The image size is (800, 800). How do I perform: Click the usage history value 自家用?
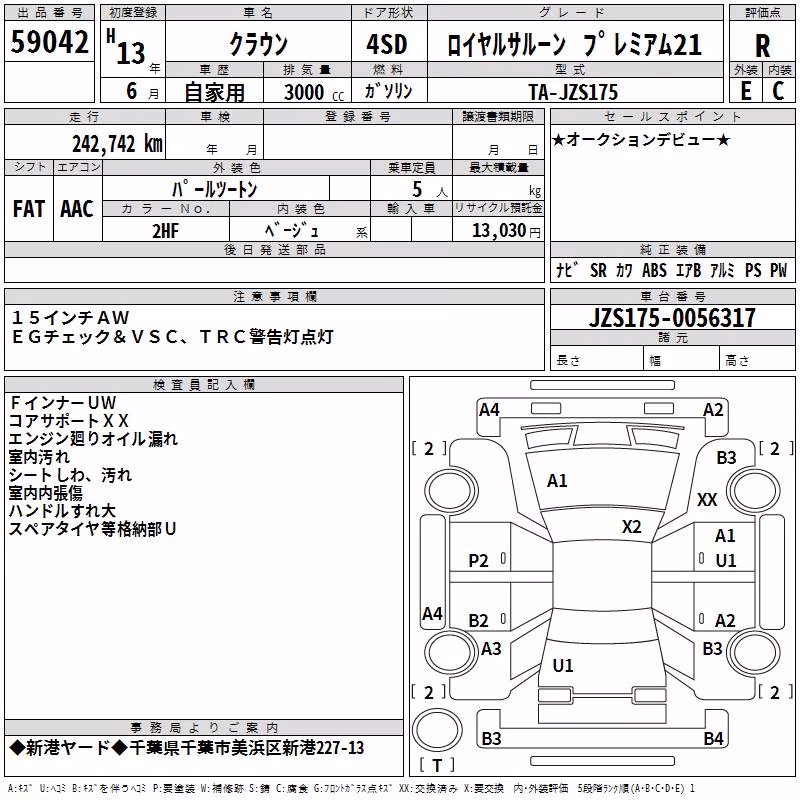click(x=214, y=92)
